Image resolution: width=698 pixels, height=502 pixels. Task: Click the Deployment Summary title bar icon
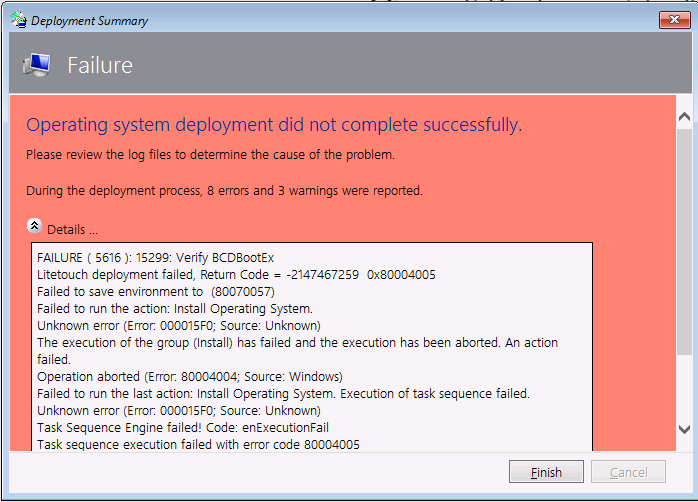coord(17,19)
